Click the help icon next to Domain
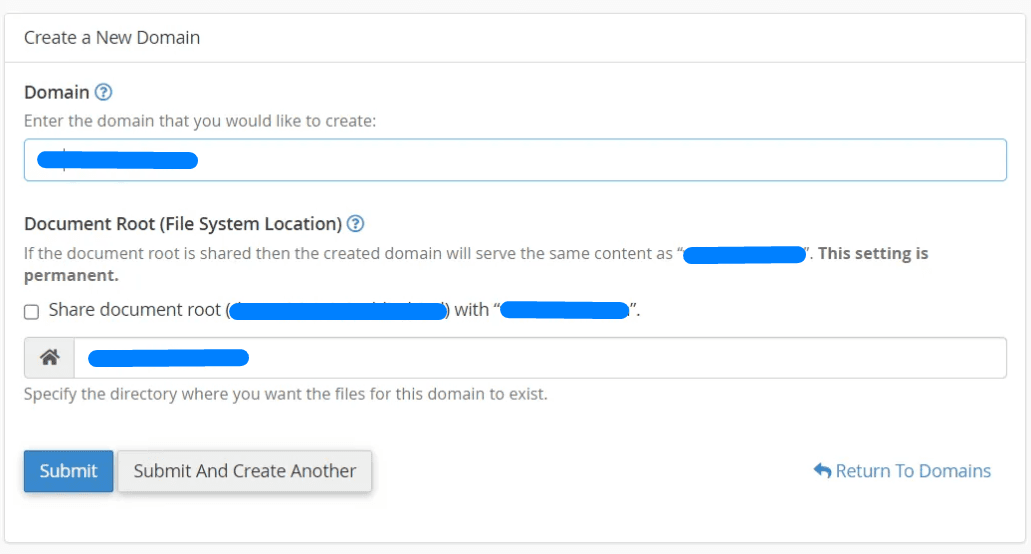Image resolution: width=1031 pixels, height=554 pixels. pyautogui.click(x=103, y=92)
